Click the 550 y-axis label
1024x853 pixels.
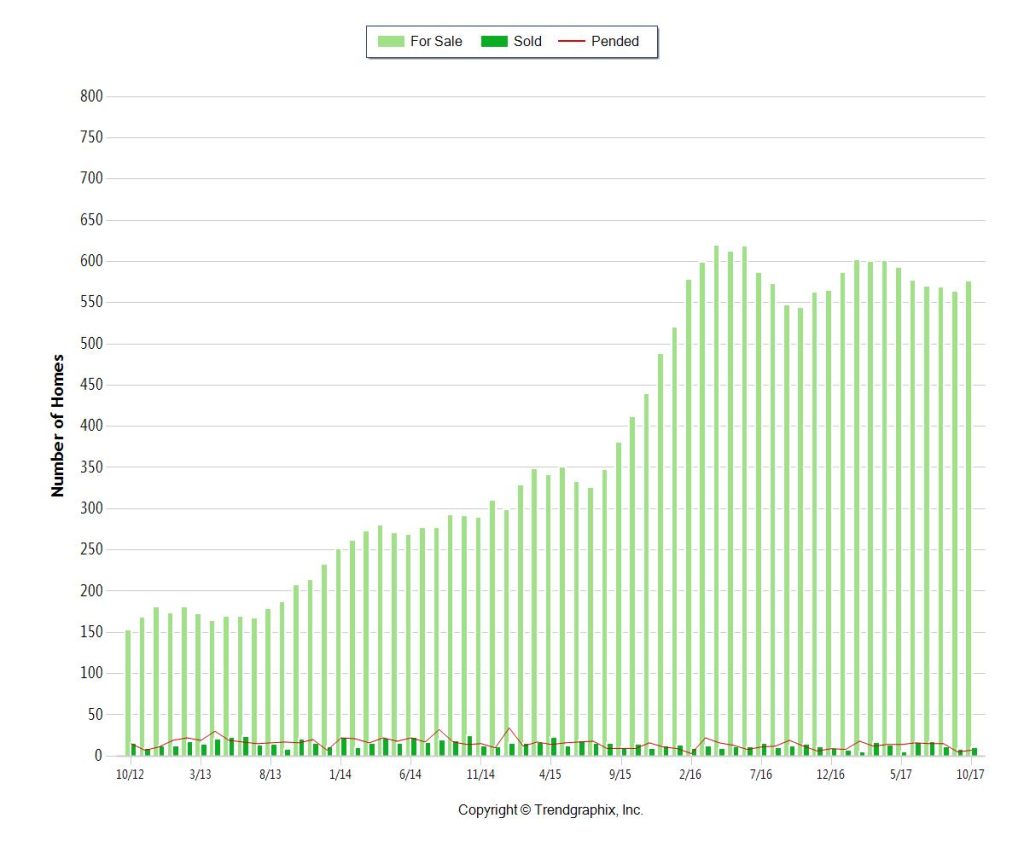91,302
